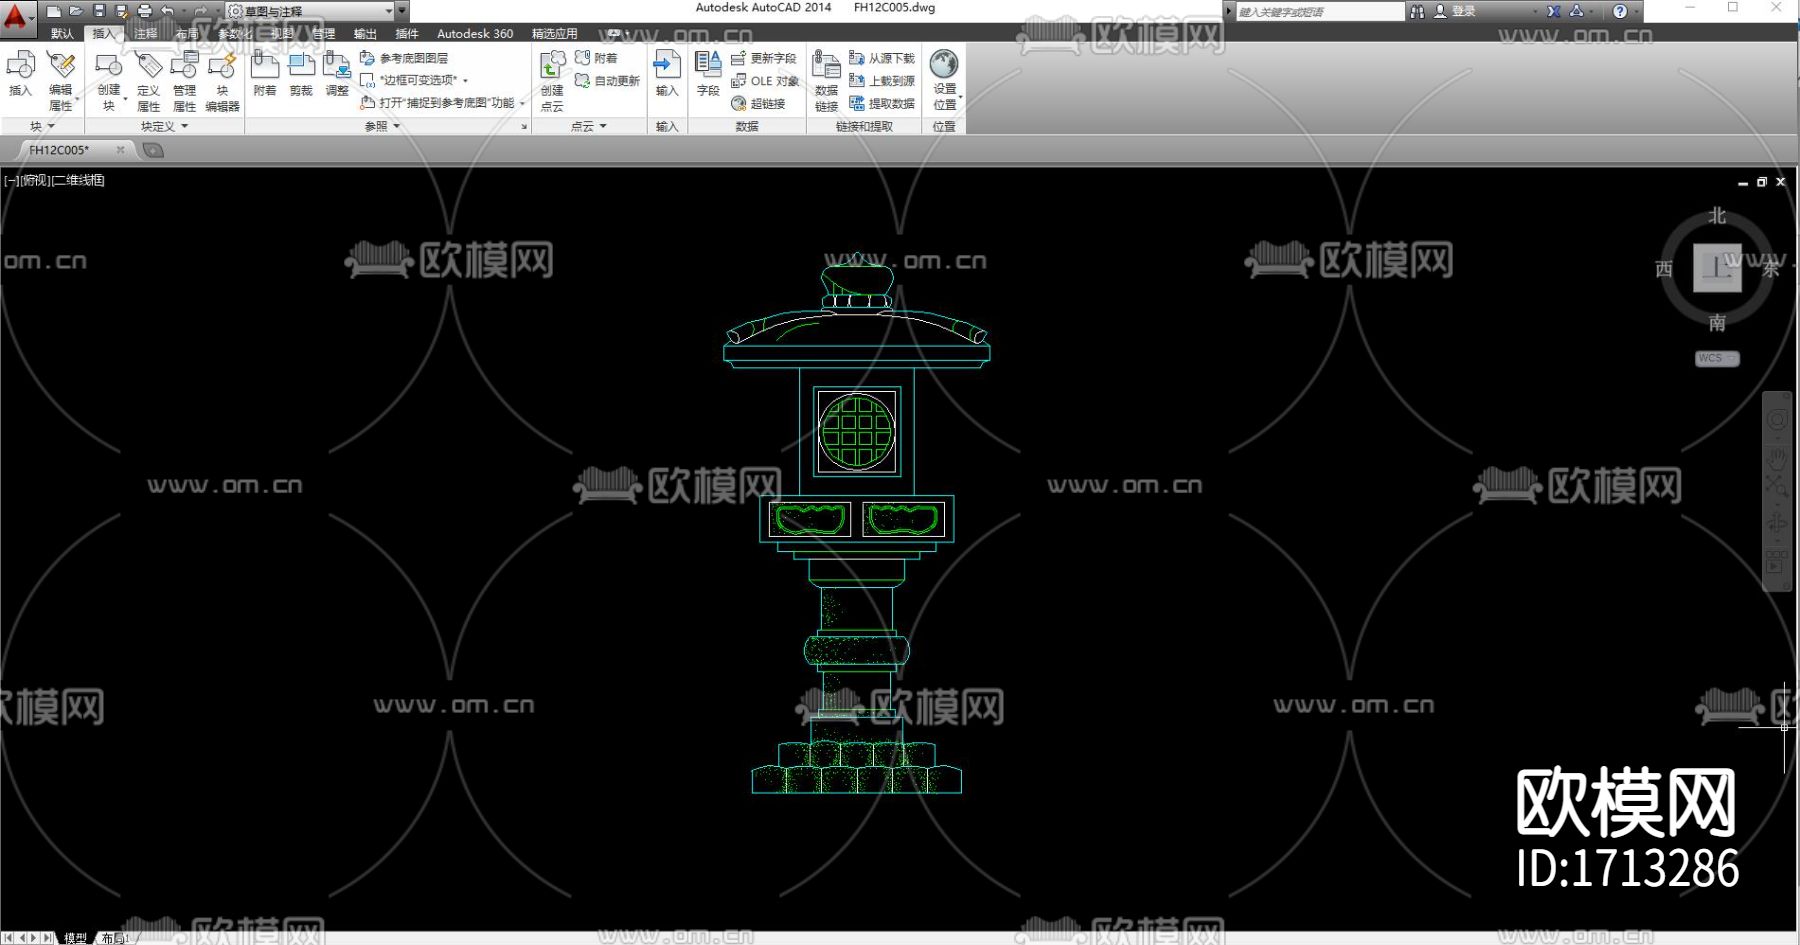Viewport: 1800px width, 945px height.
Task: Open the help question mark icon
Action: [x=1620, y=11]
